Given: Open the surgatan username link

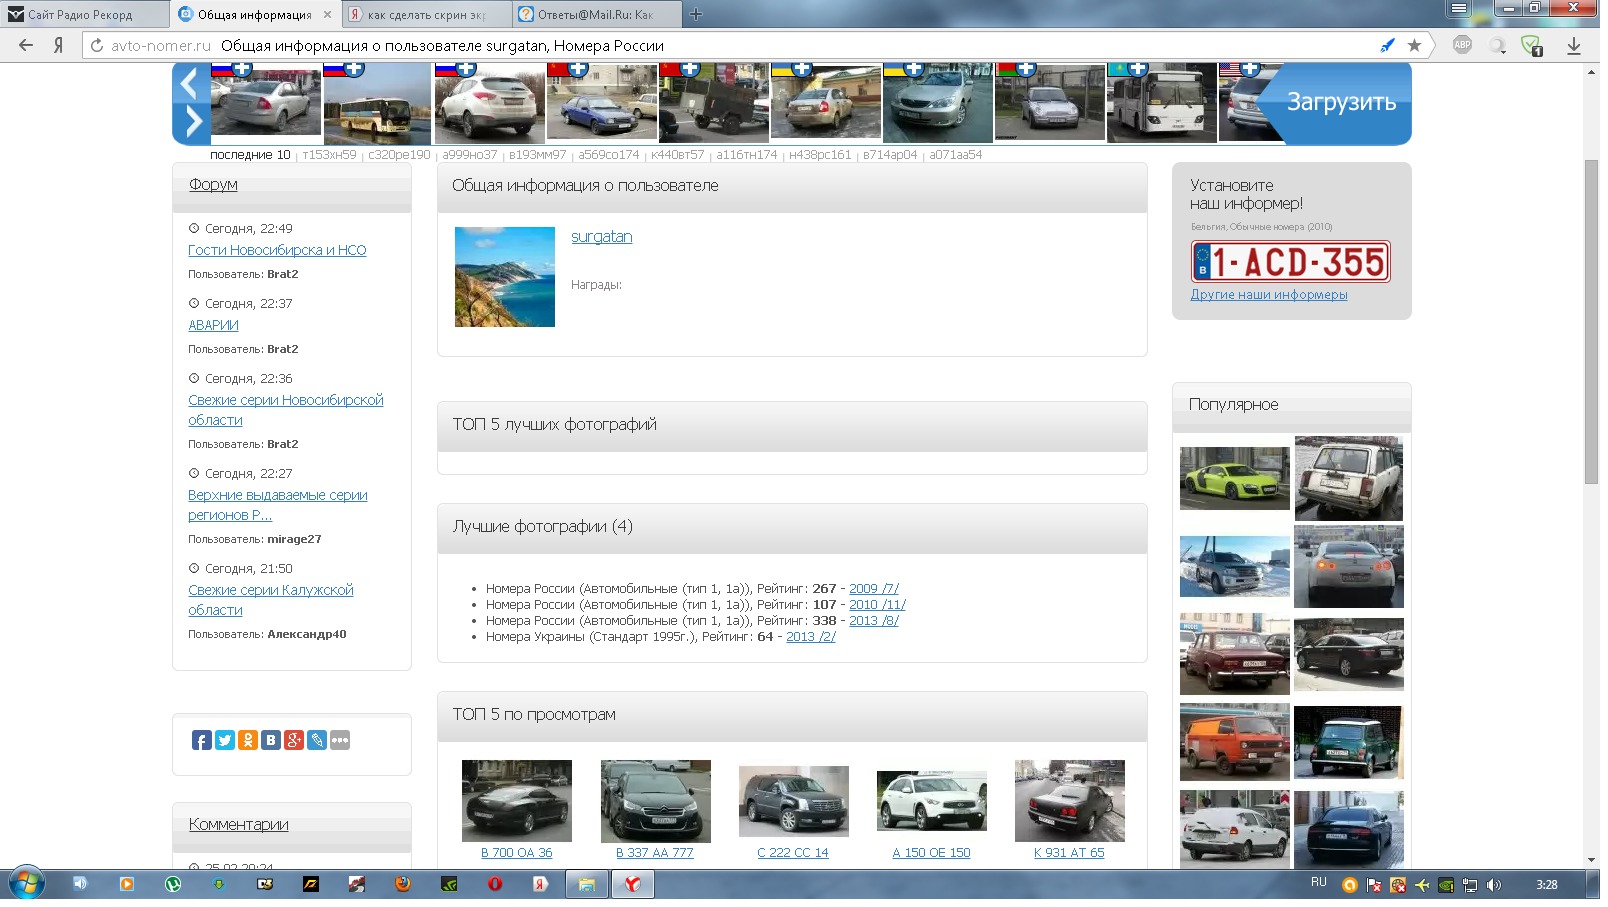Looking at the screenshot, I should coord(601,237).
